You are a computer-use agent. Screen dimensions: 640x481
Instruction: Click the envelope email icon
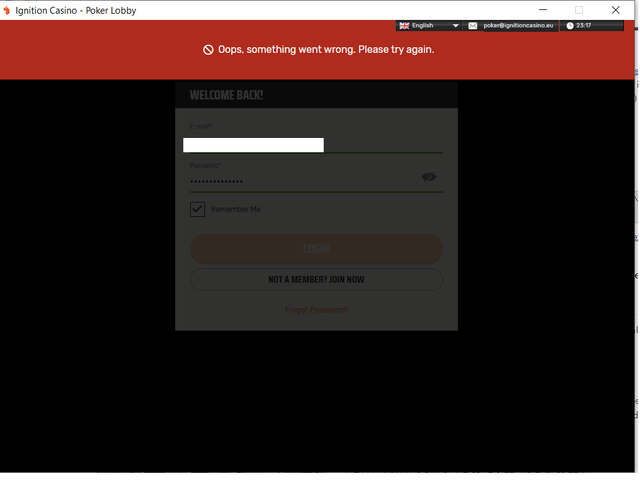pyautogui.click(x=472, y=26)
